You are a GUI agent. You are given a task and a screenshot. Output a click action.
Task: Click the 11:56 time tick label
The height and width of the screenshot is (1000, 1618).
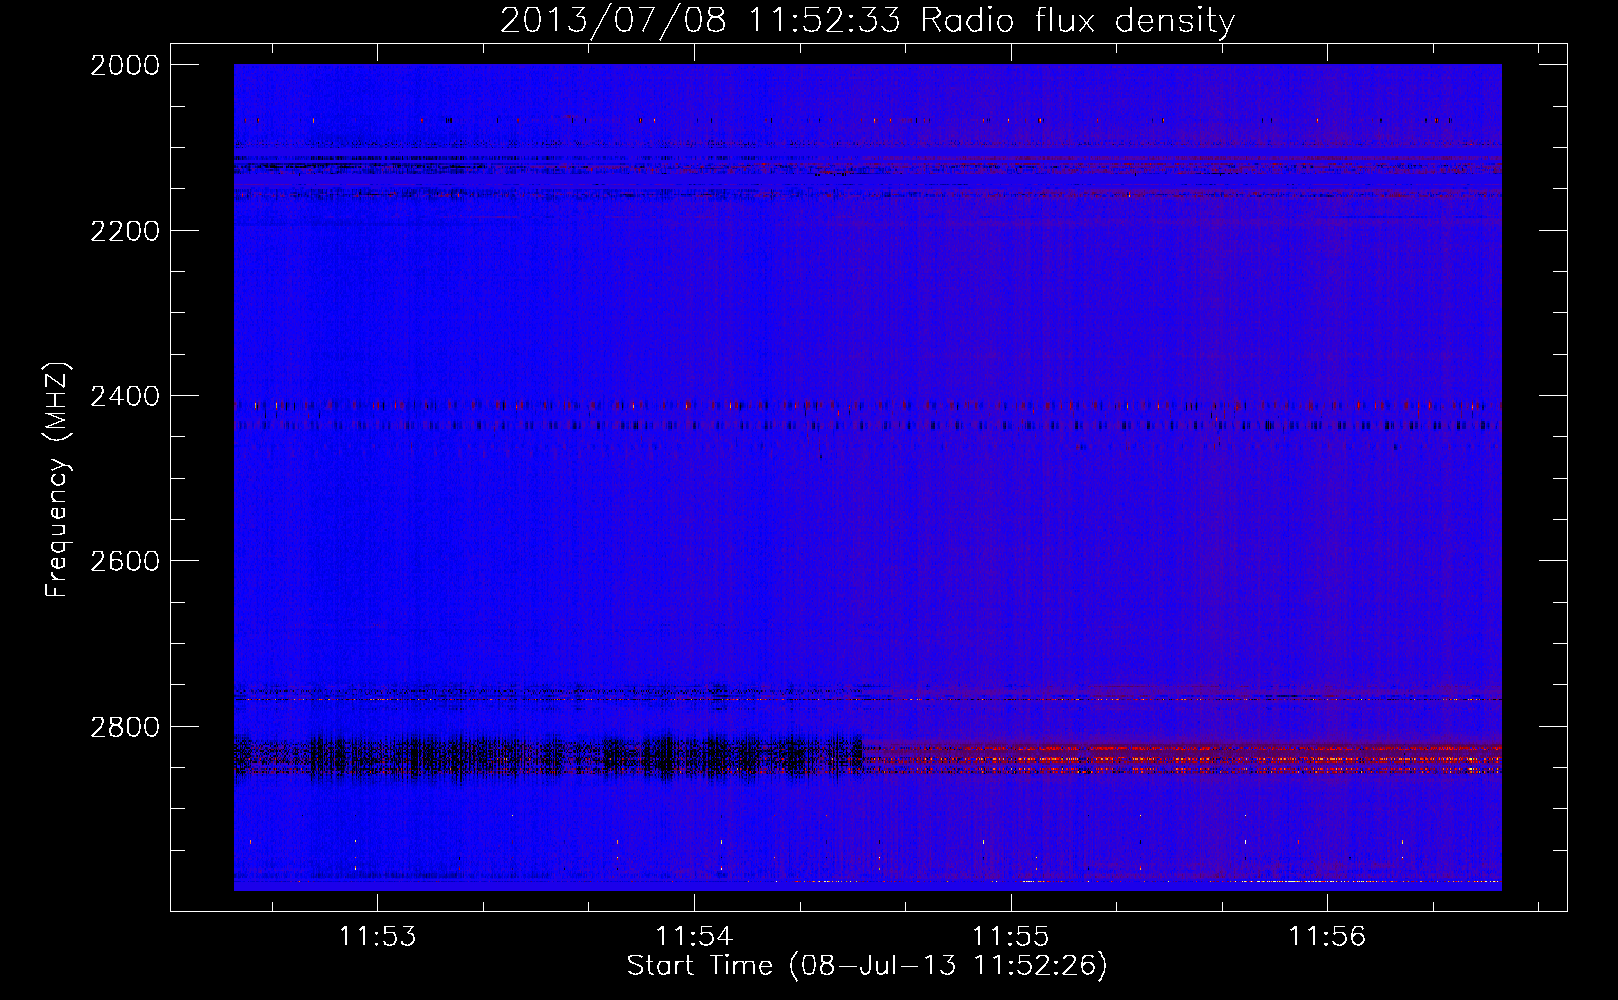1327,937
